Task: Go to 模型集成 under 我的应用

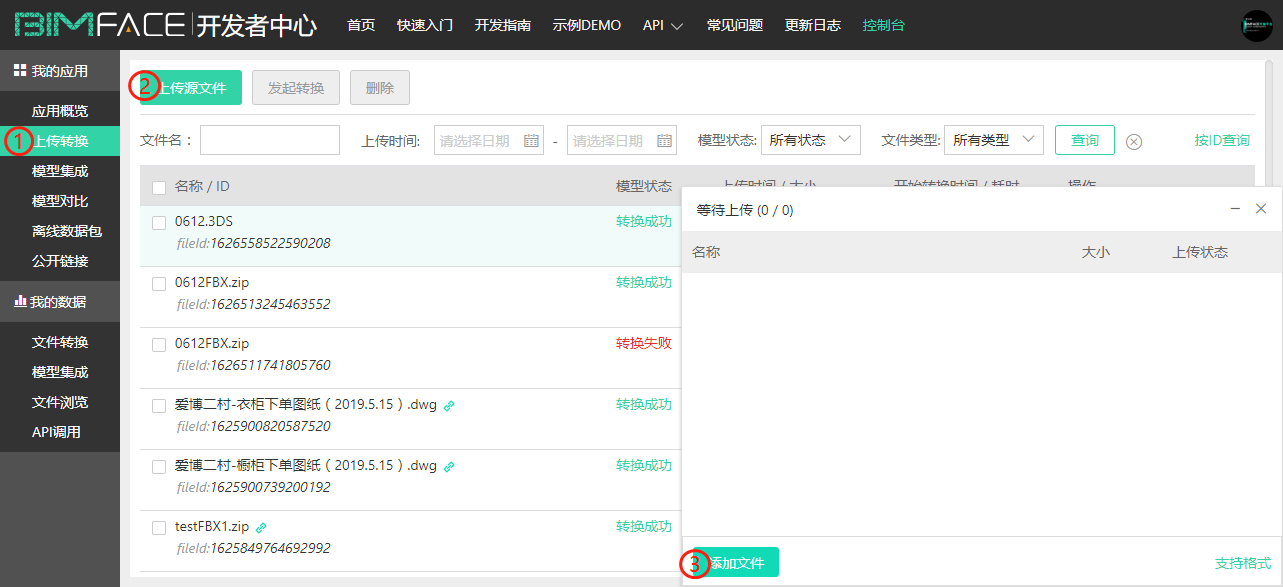Action: (x=60, y=171)
